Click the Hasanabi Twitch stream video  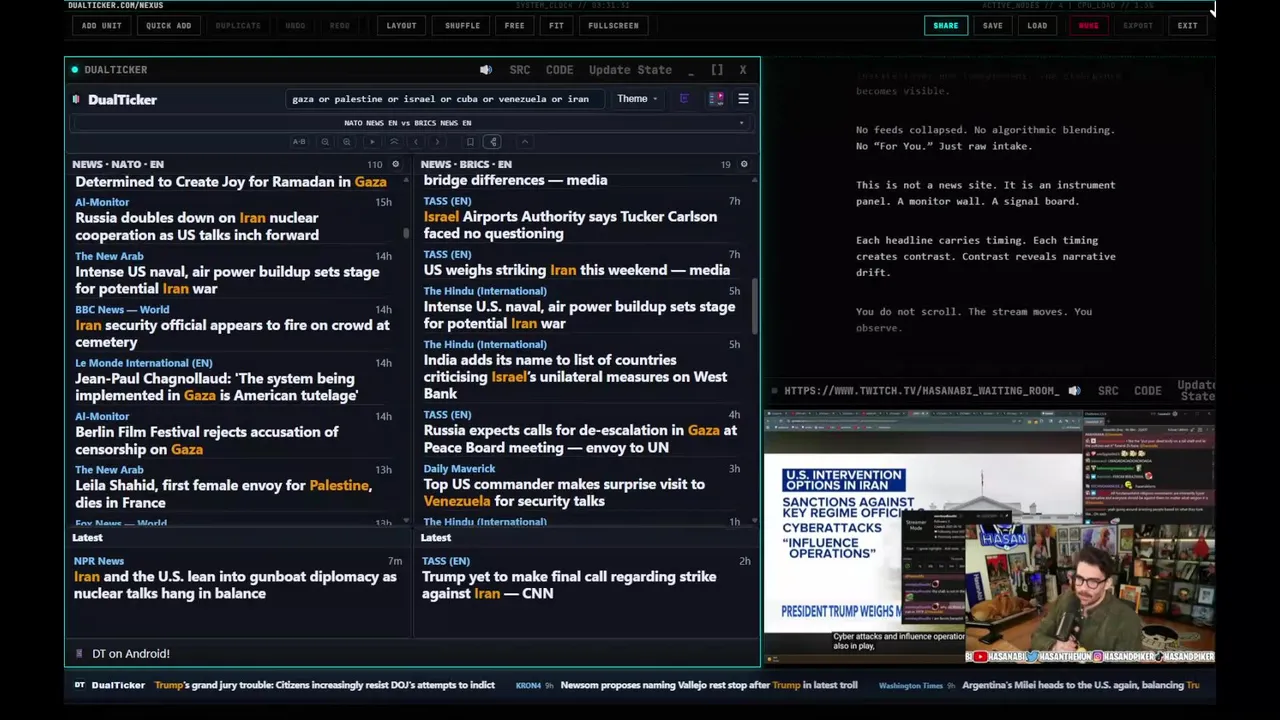pyautogui.click(x=989, y=535)
